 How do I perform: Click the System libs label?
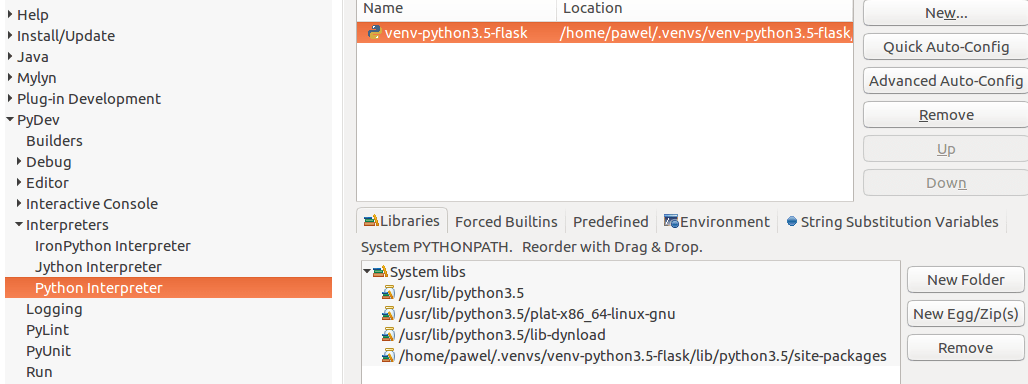[428, 271]
